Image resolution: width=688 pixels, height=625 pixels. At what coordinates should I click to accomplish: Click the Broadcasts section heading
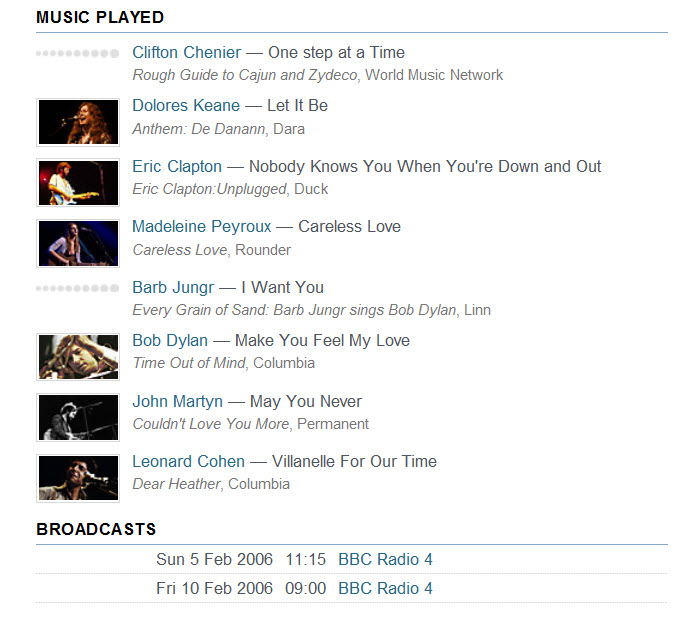coord(96,529)
